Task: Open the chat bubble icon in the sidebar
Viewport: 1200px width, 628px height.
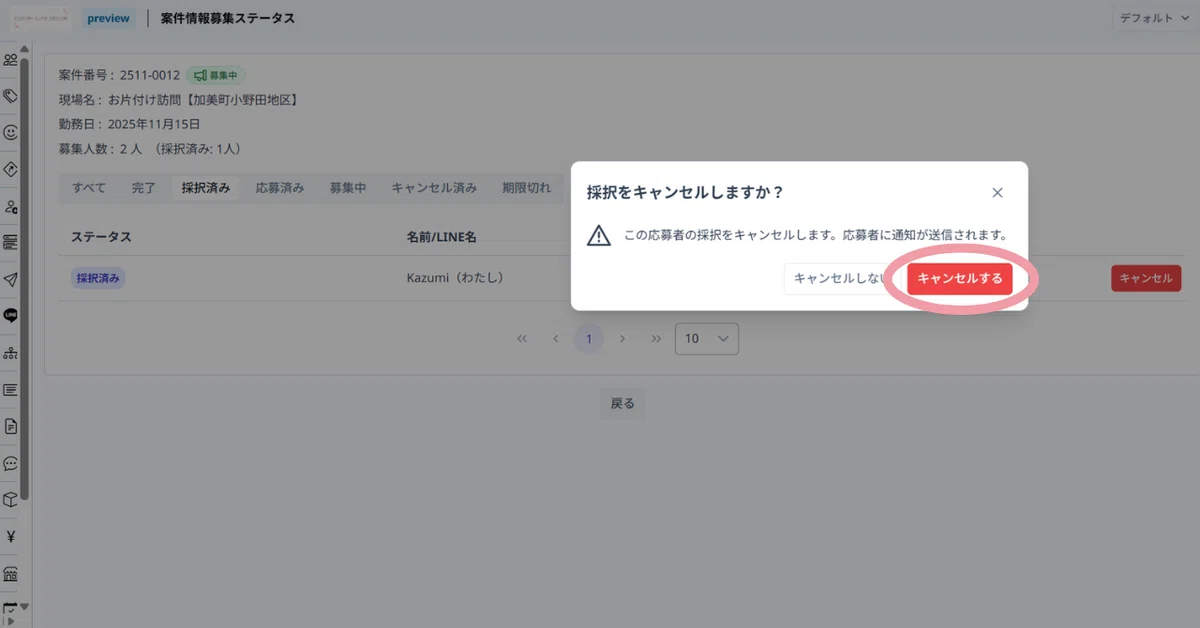Action: [x=11, y=463]
